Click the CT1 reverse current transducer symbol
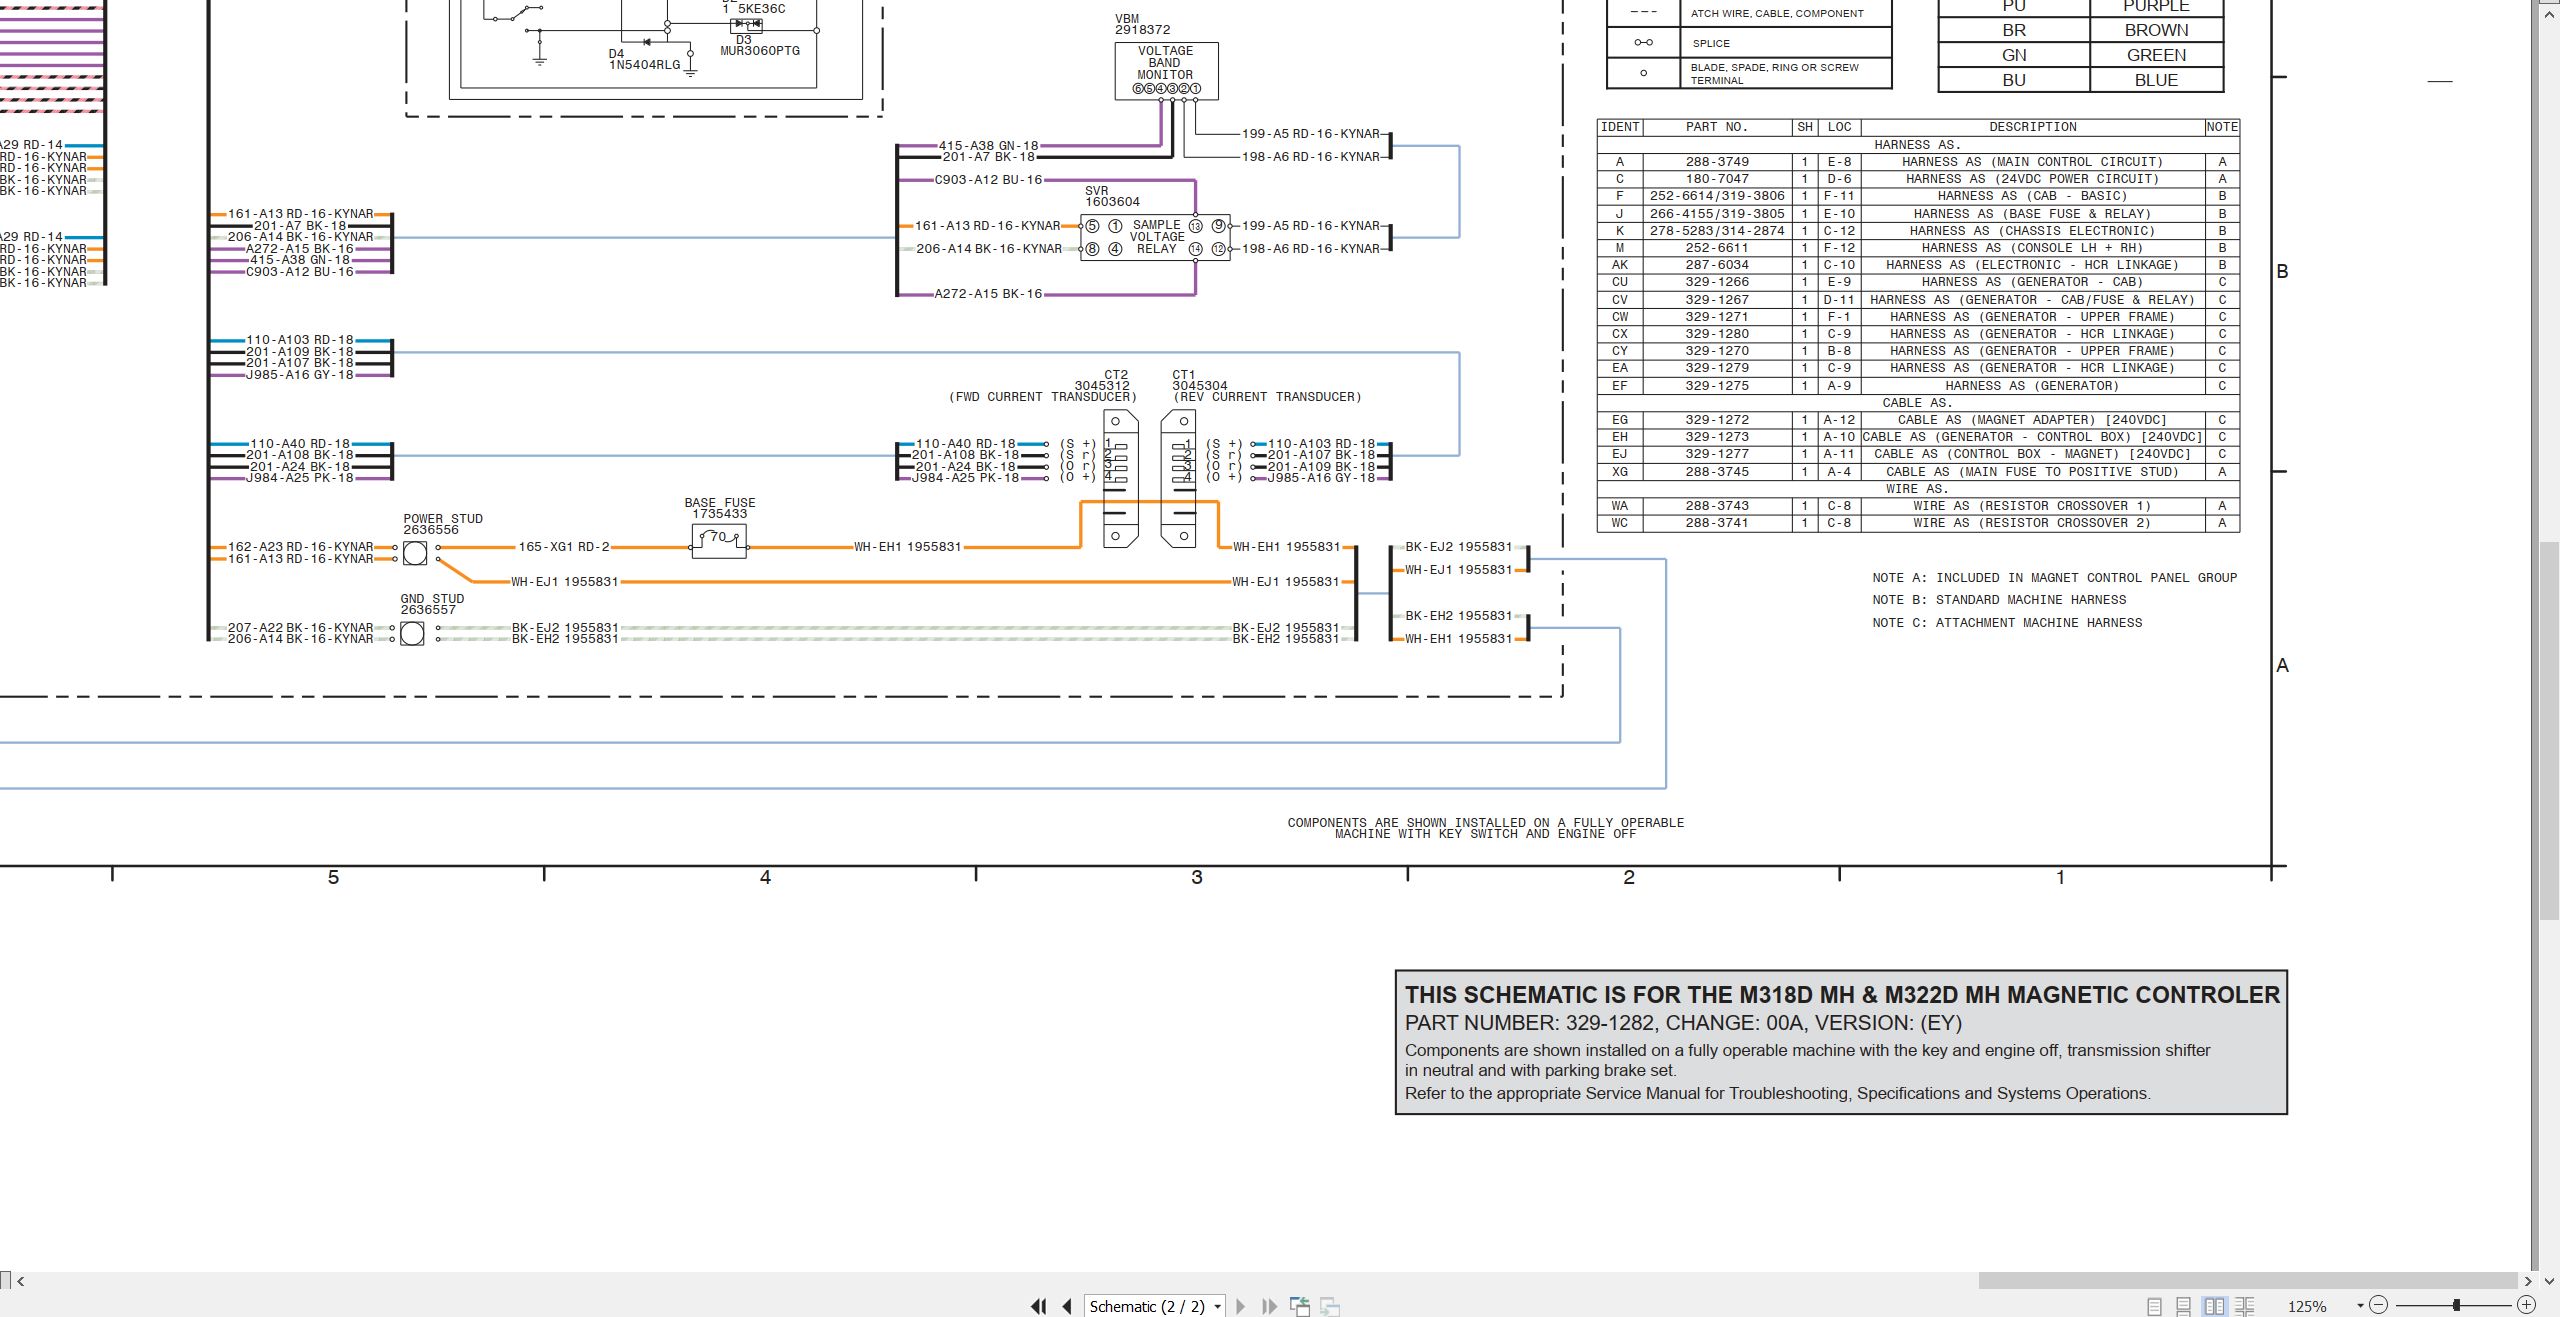 1179,478
